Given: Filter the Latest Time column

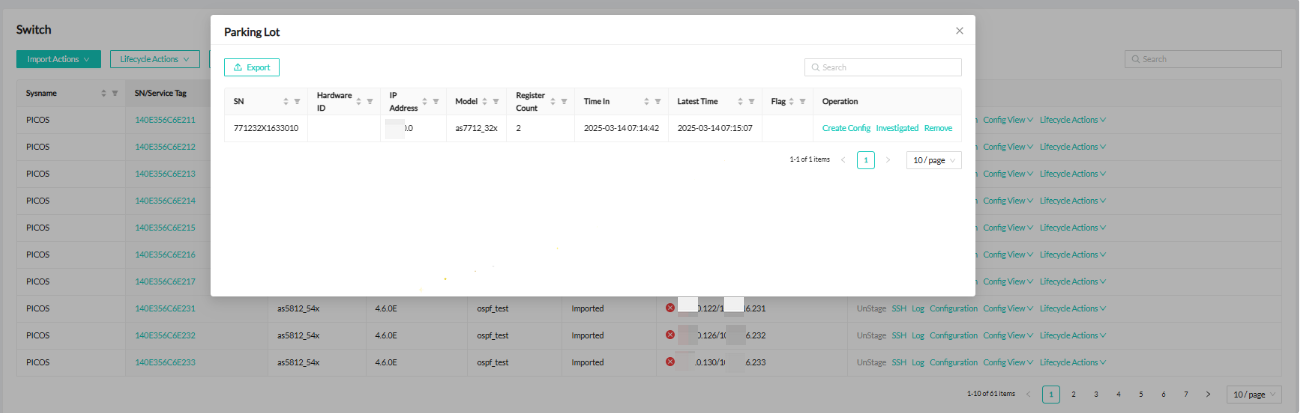Looking at the screenshot, I should point(750,102).
